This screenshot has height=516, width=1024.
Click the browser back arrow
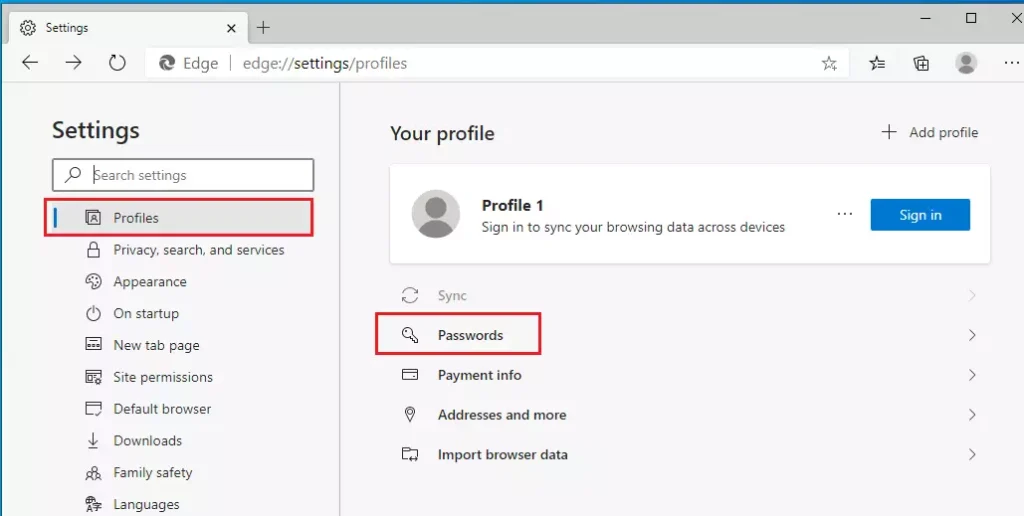[x=30, y=63]
